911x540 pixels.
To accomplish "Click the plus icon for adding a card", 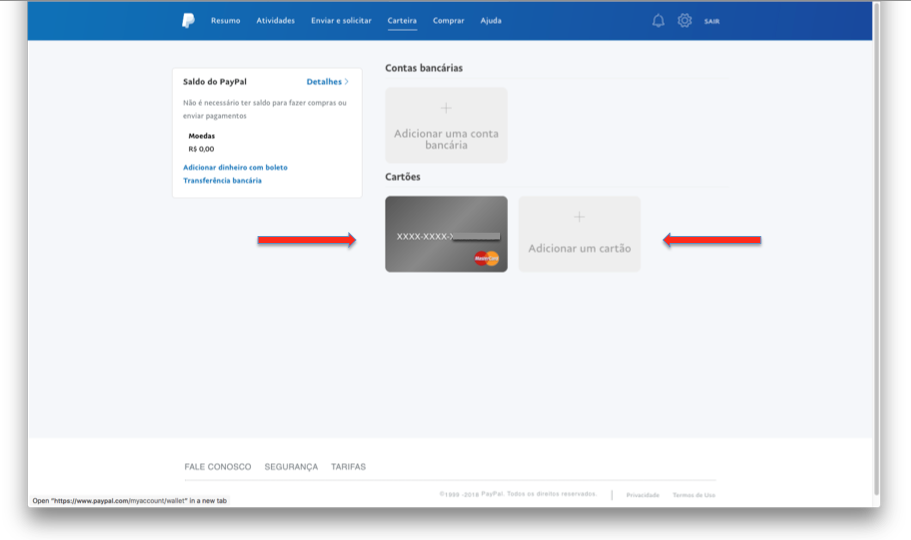I will (579, 217).
